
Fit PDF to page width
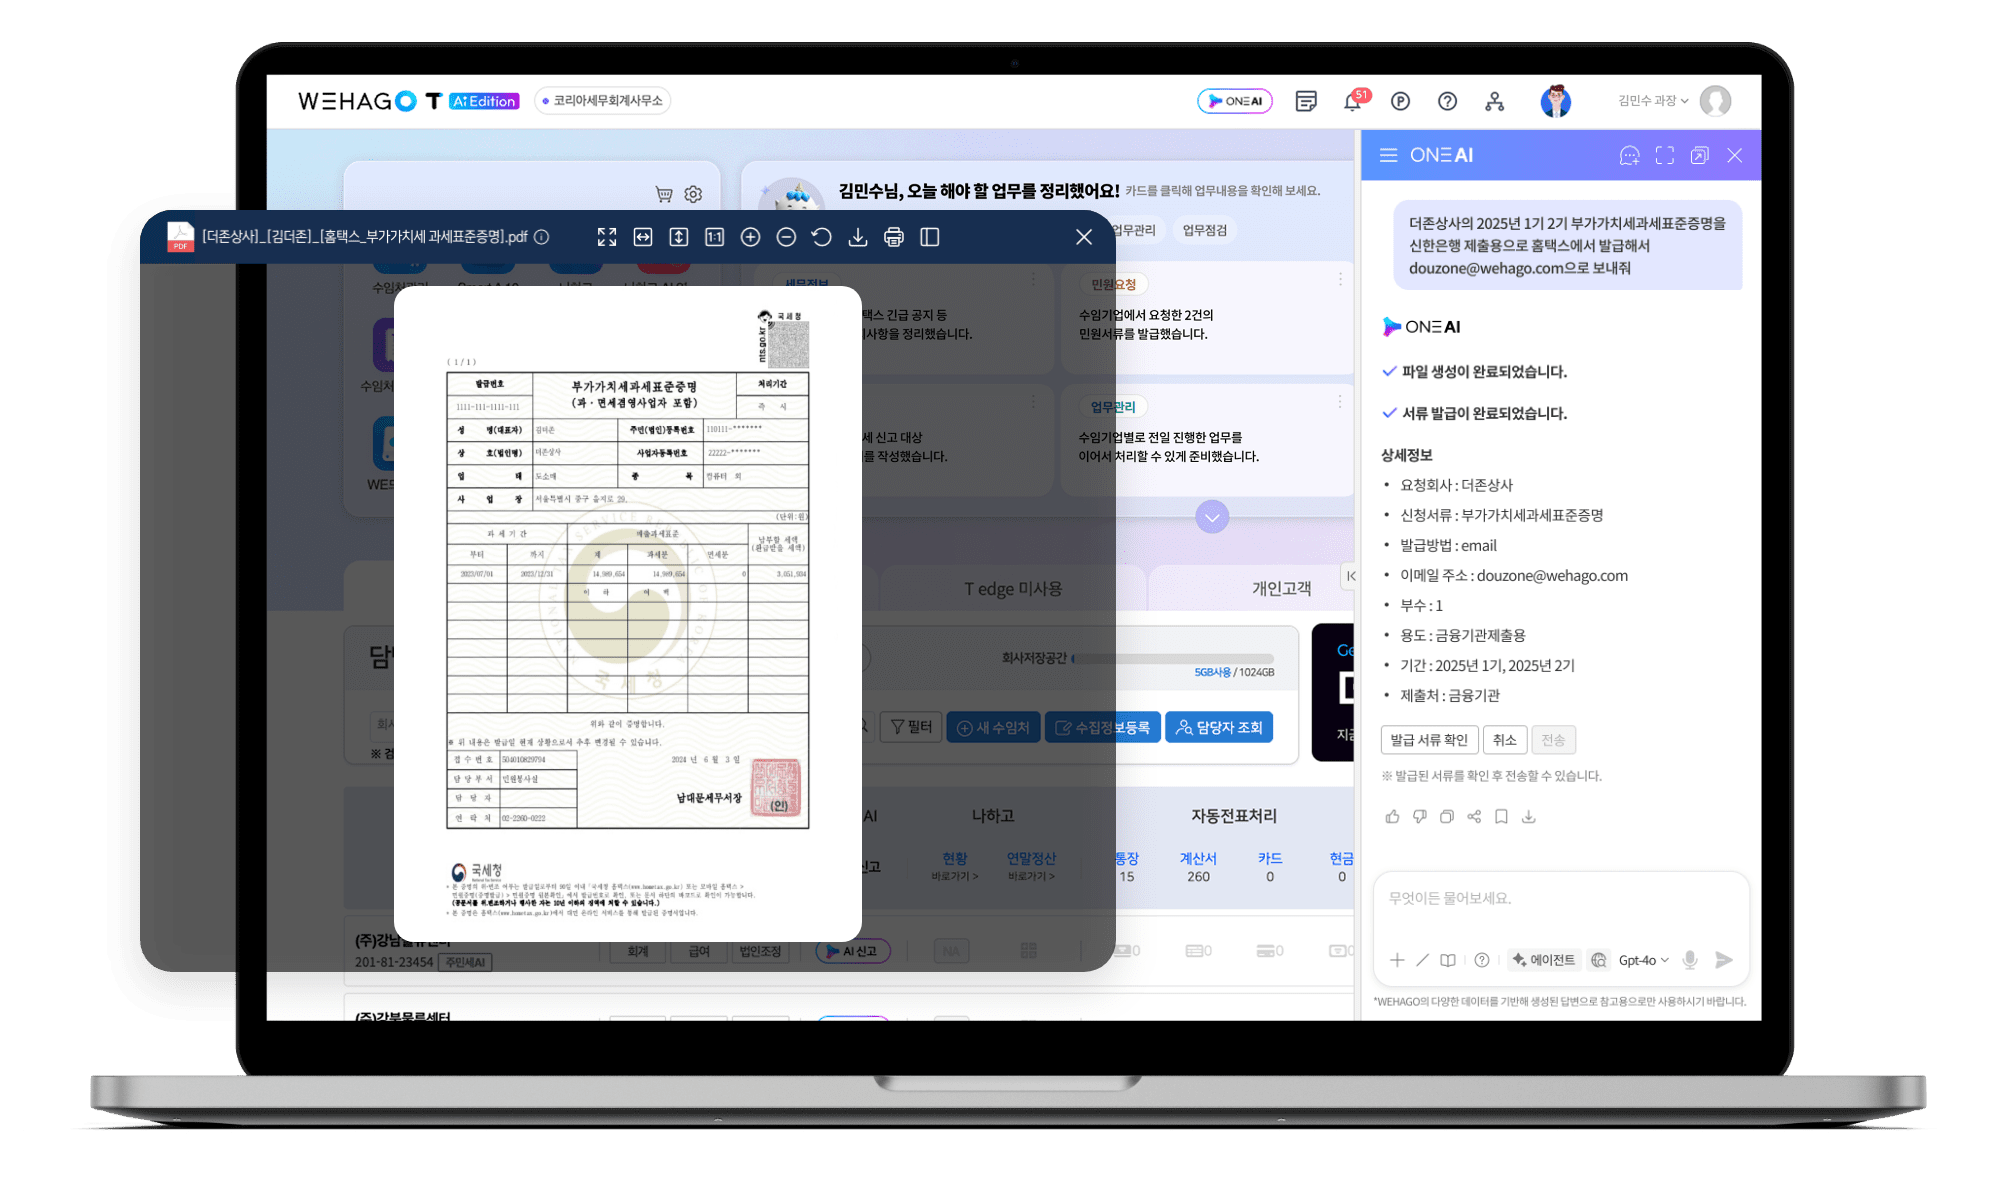coord(643,237)
